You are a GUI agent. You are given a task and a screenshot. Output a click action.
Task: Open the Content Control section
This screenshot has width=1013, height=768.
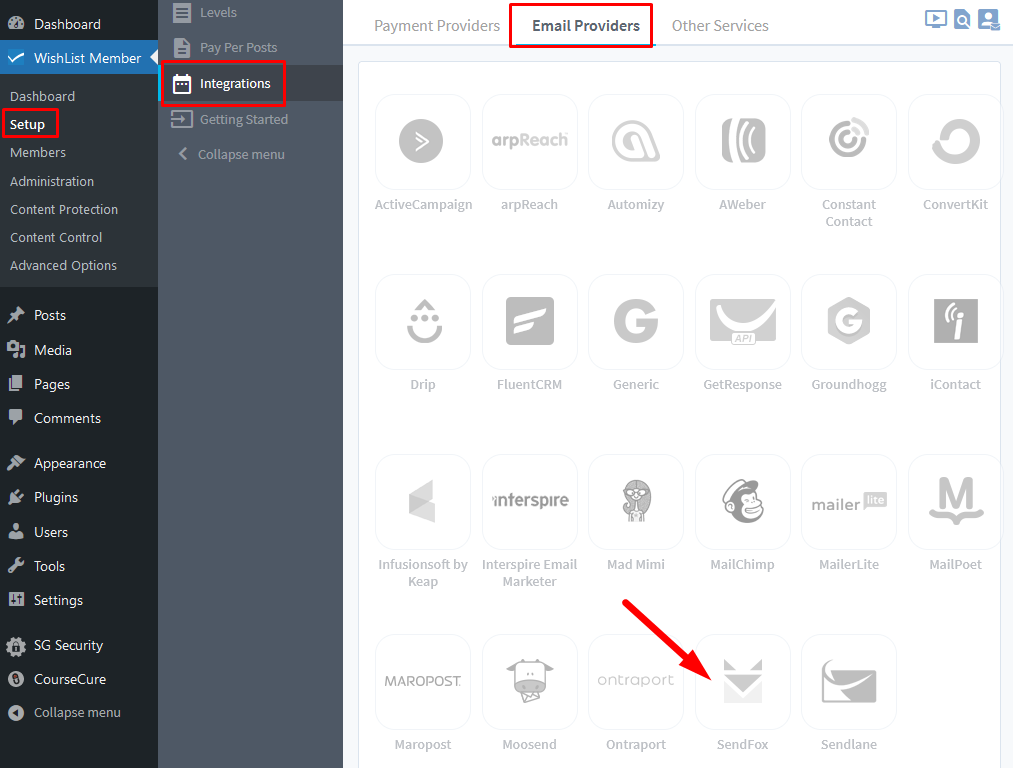coord(56,237)
